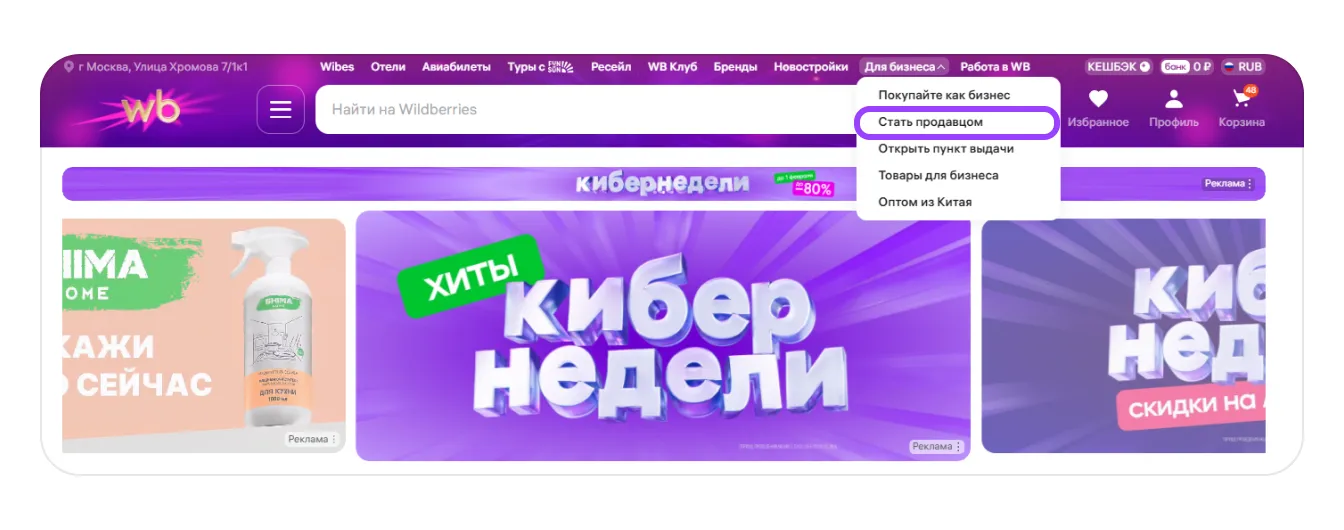Screen dimensions: 1344x530
Task: Go to the WB Клуб link
Action: 672,67
